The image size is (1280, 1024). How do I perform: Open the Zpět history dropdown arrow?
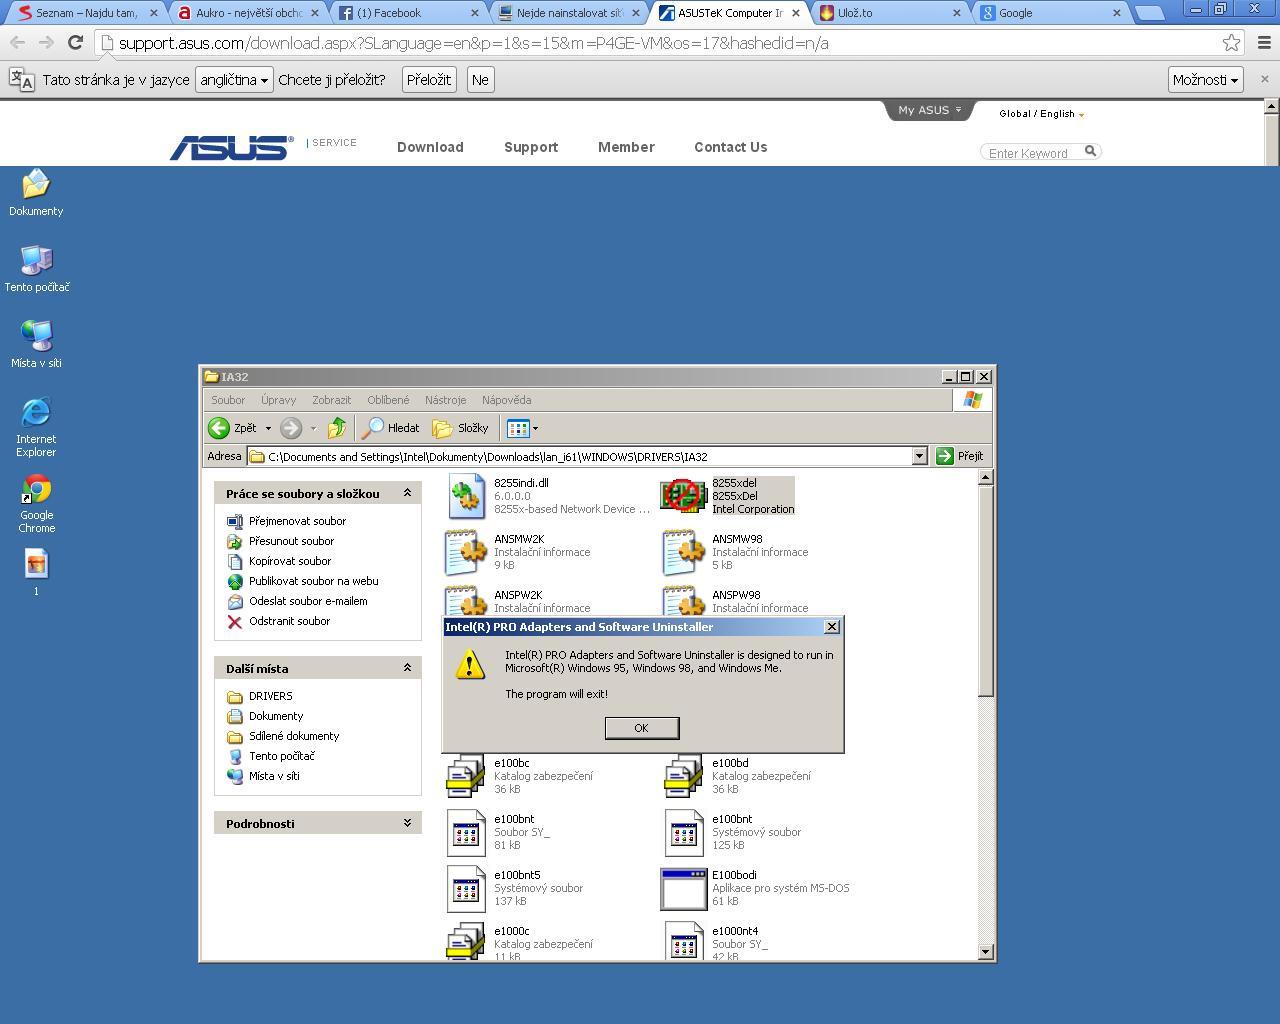pos(268,428)
